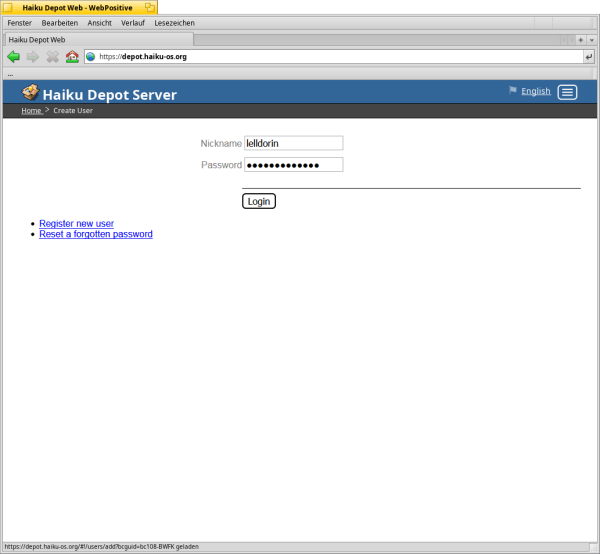Open the Lesezeichen menu
Image resolution: width=600 pixels, height=554 pixels.
(x=175, y=22)
